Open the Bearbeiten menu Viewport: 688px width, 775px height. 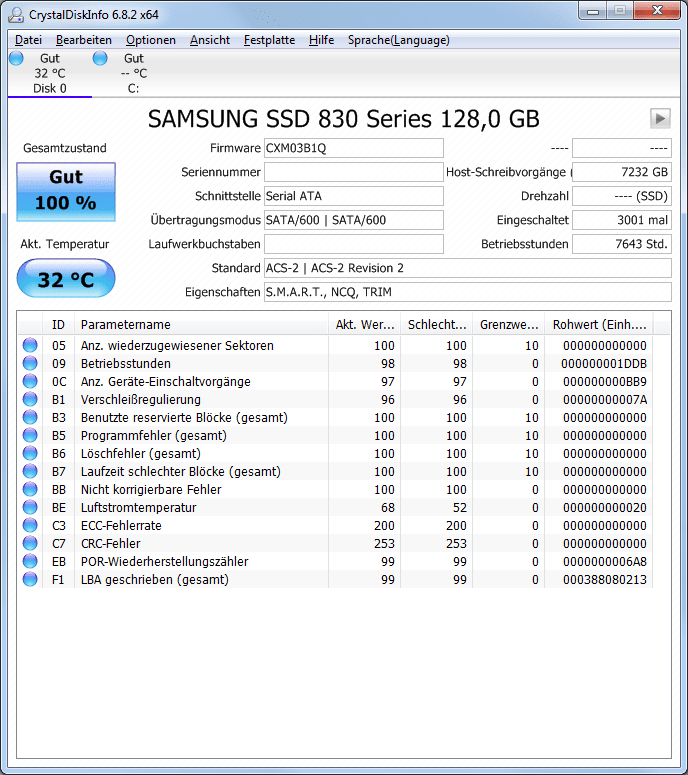point(84,40)
